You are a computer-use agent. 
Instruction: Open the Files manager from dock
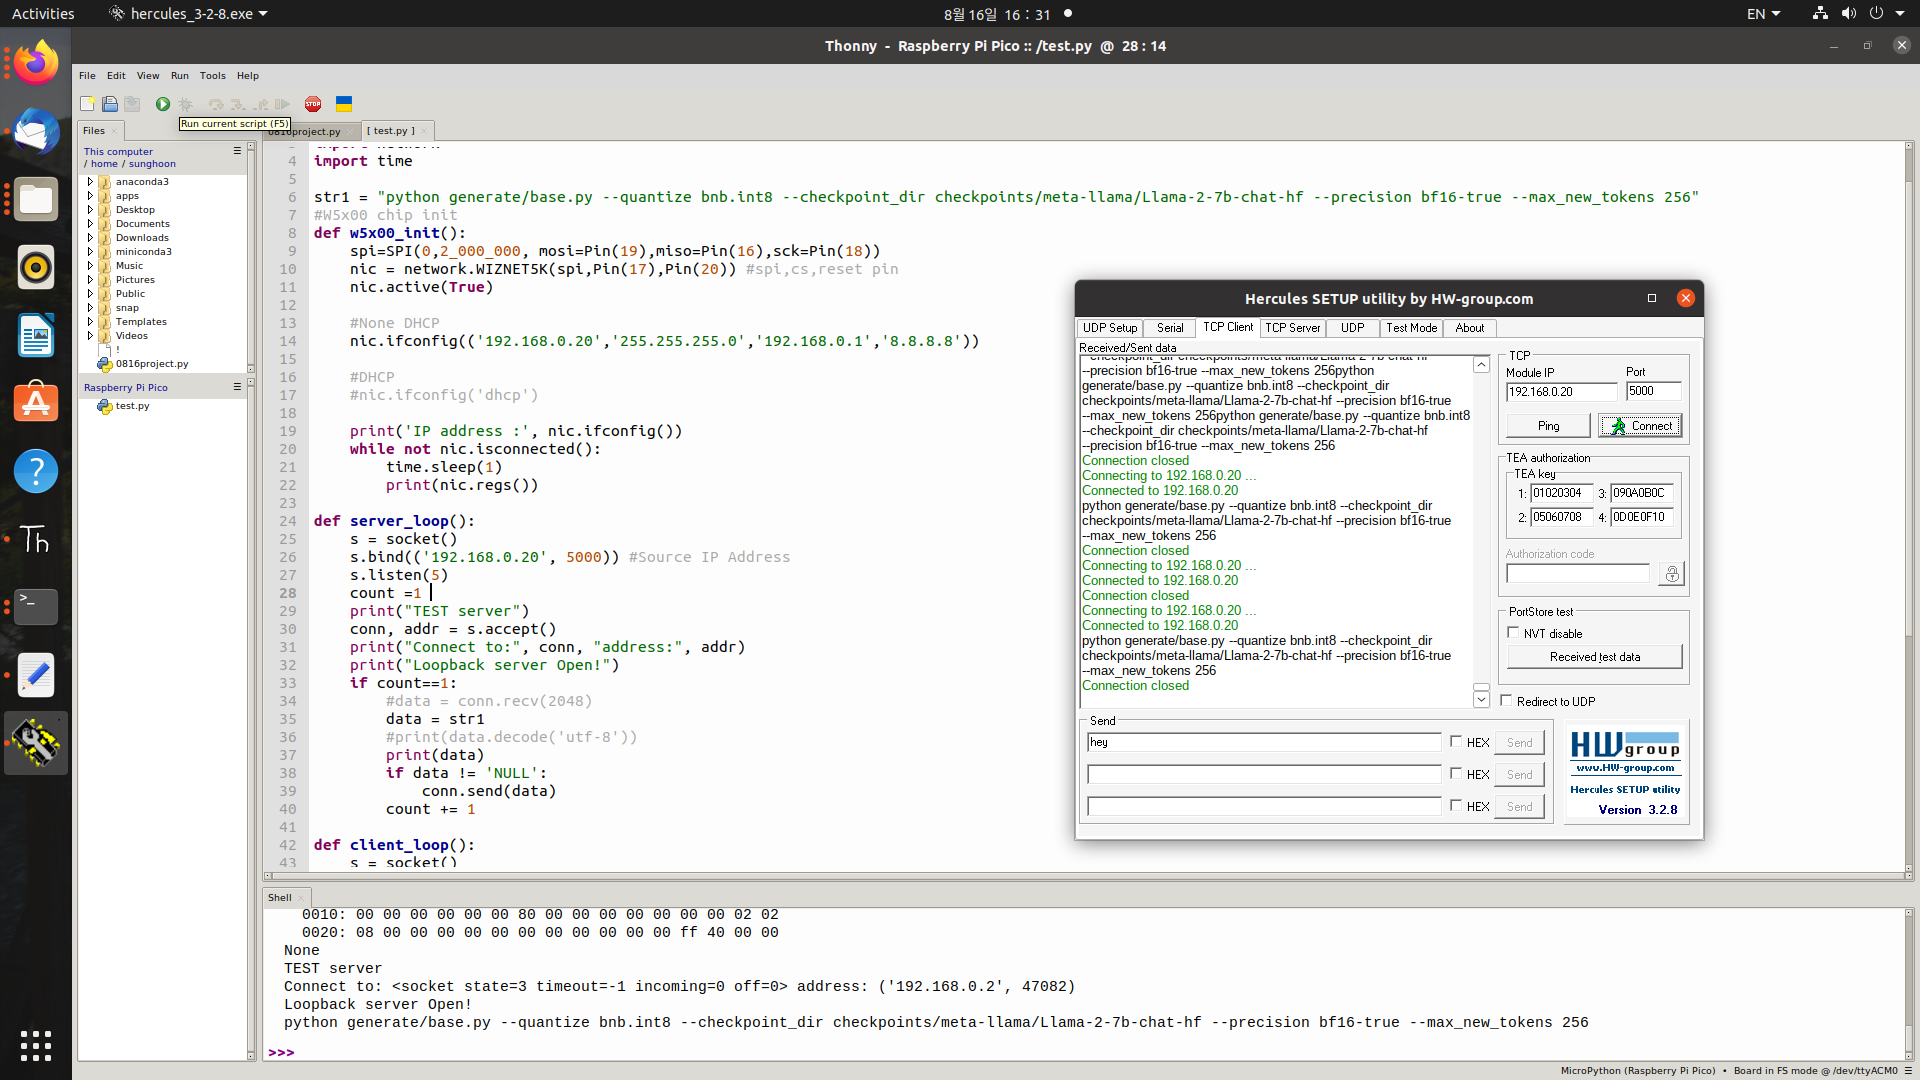tap(36, 199)
